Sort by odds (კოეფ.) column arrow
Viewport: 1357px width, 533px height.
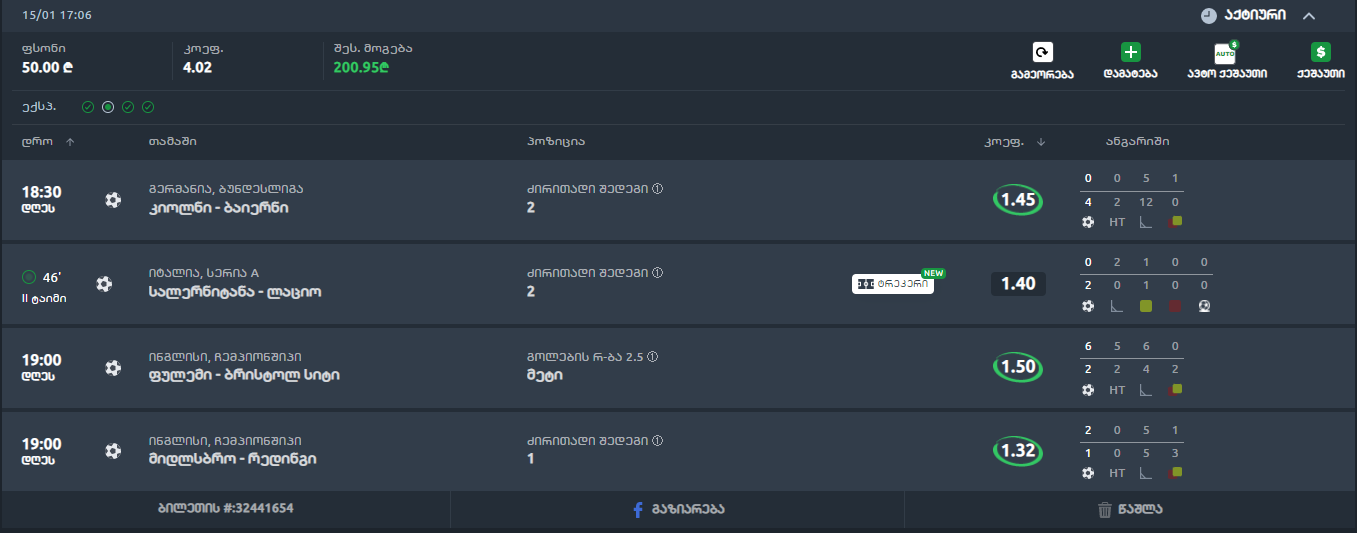(1041, 142)
